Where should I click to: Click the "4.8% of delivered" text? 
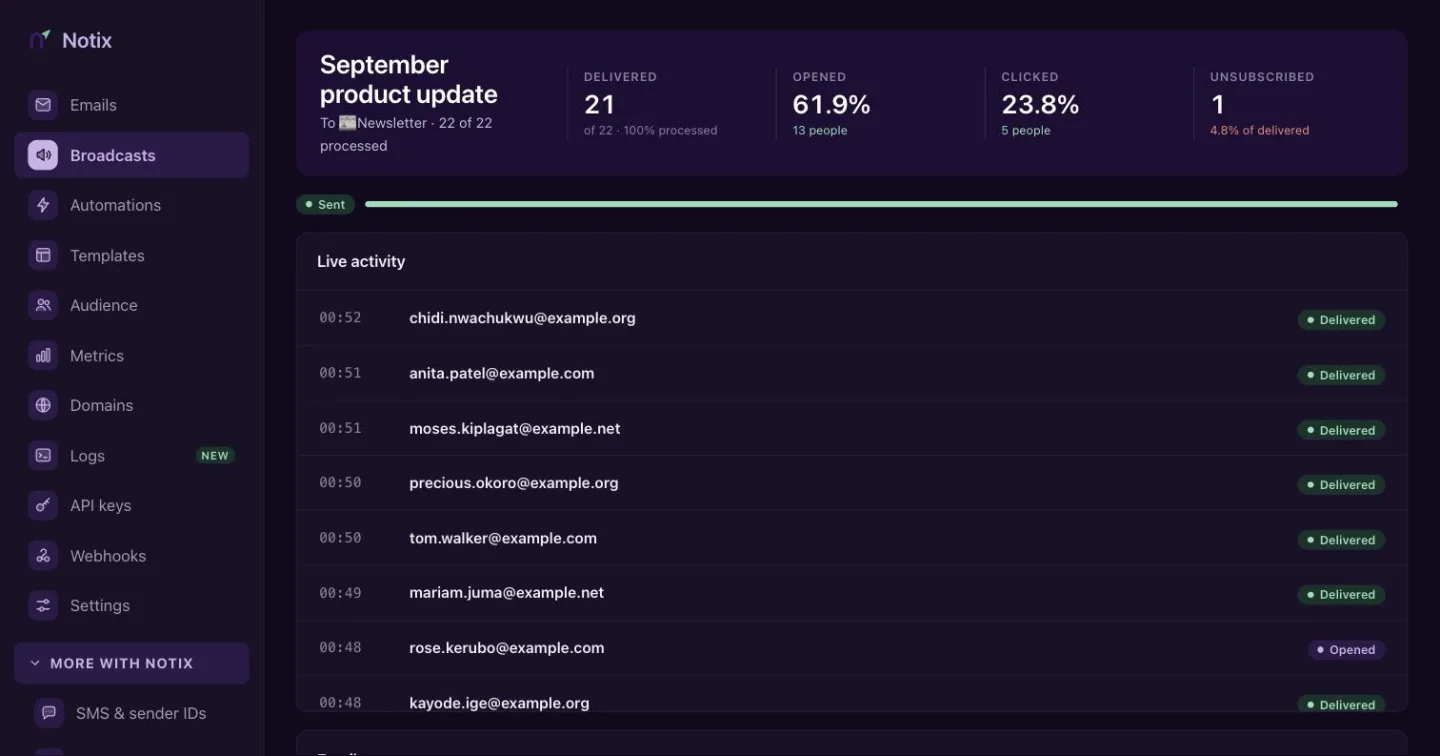click(1259, 130)
